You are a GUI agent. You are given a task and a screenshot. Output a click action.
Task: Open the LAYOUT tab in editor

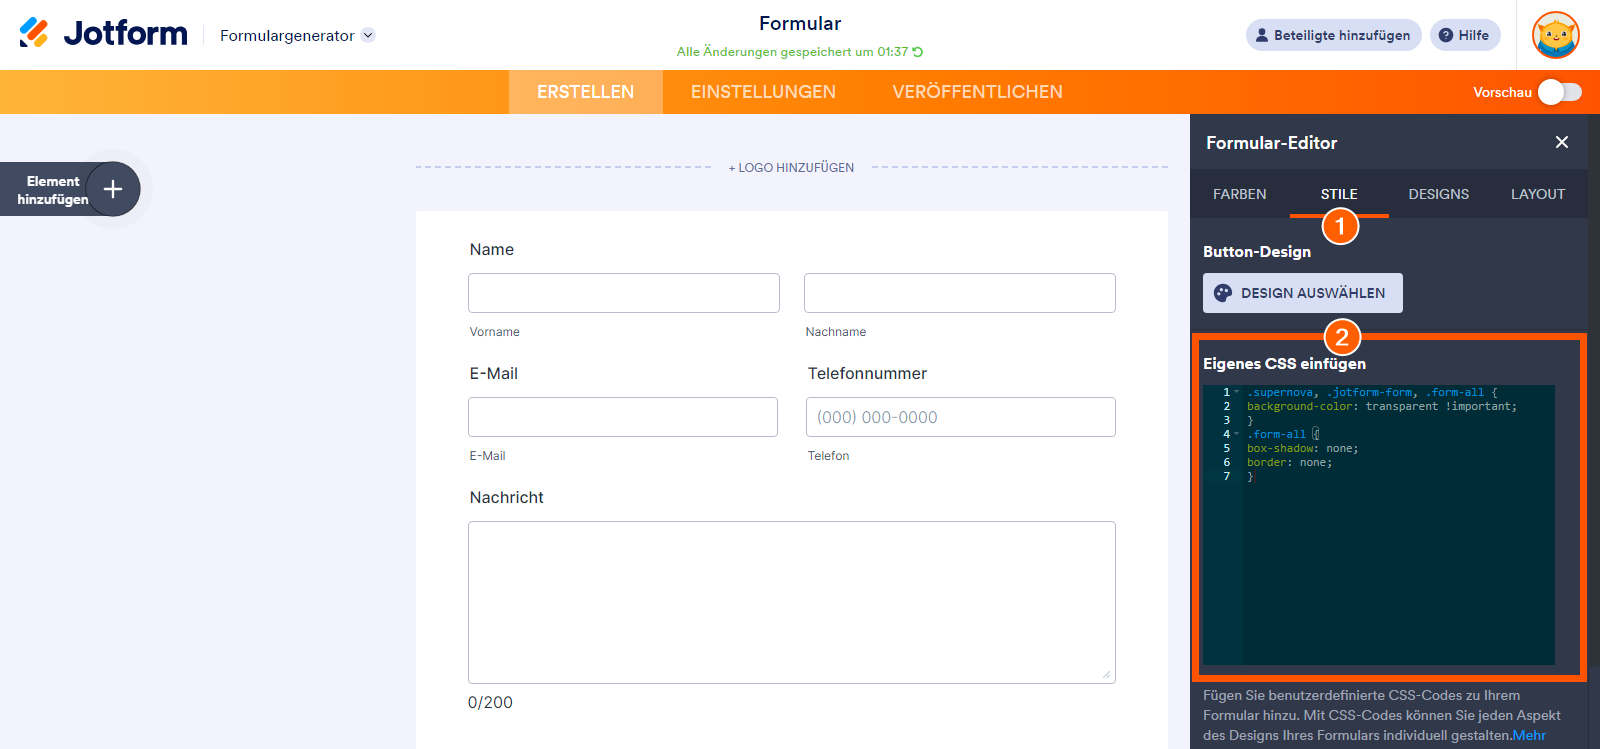pos(1537,194)
